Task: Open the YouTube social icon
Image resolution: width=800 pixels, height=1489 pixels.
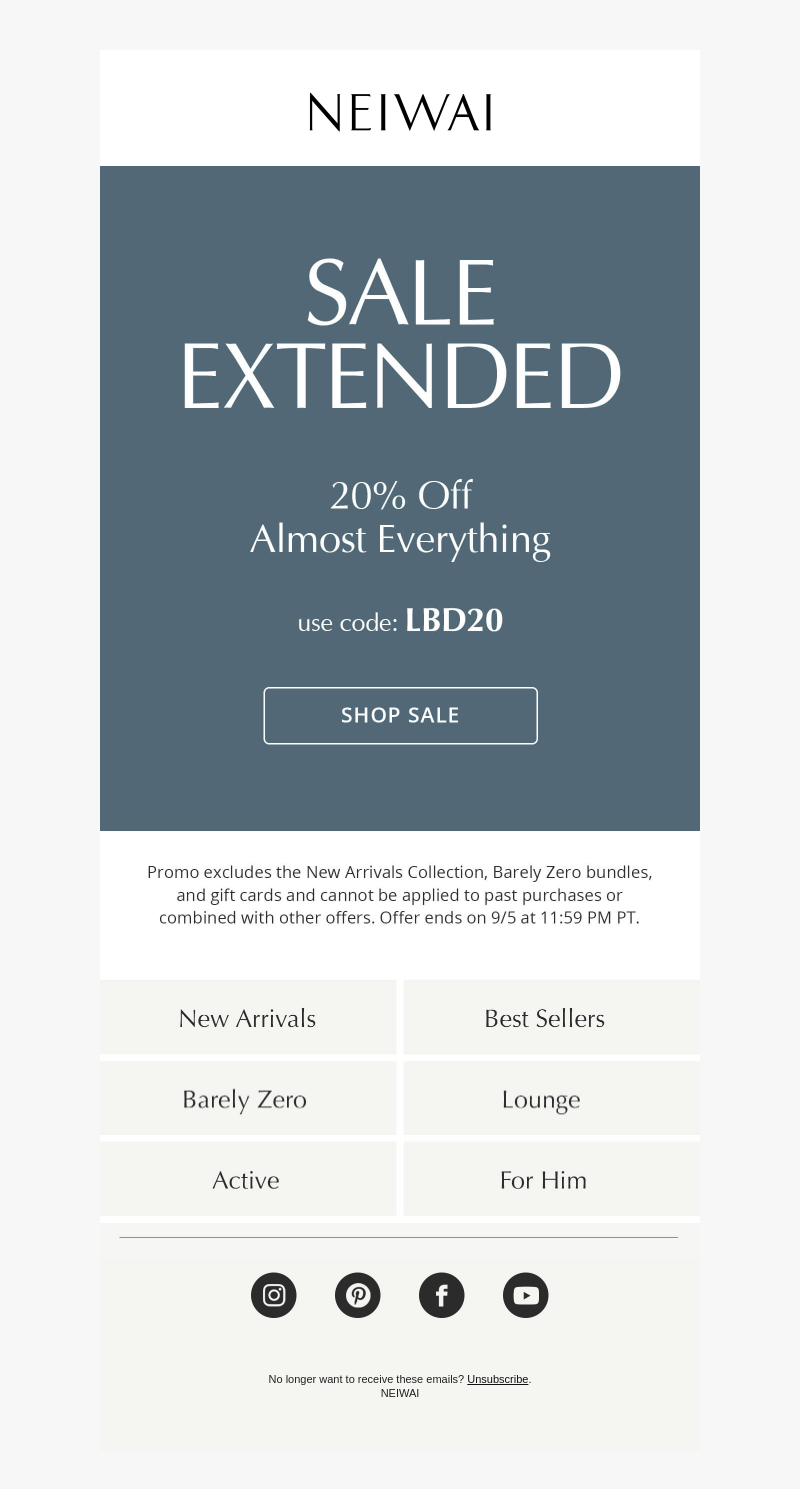Action: point(526,1295)
